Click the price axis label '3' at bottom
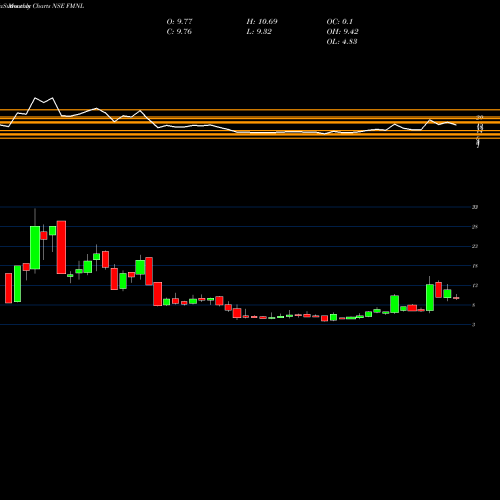Screen dimensions: 500x500 [474, 325]
